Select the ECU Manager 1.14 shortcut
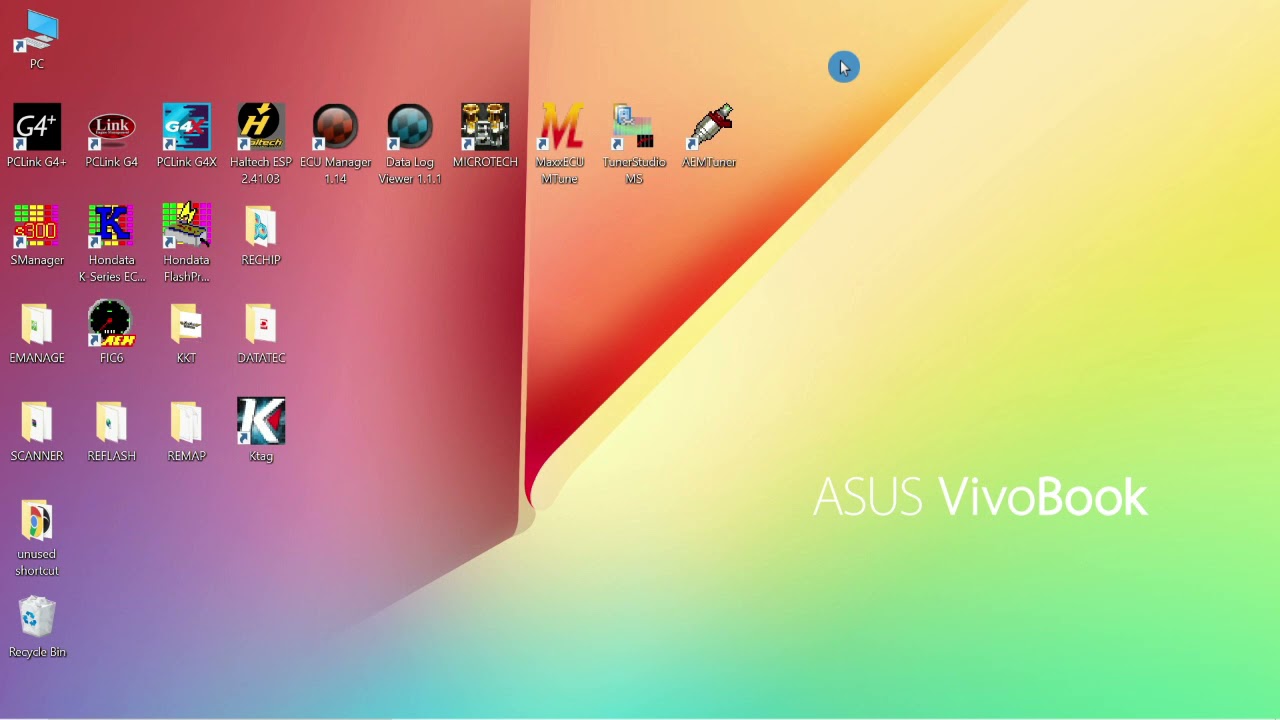Viewport: 1280px width, 720px height. pyautogui.click(x=335, y=144)
